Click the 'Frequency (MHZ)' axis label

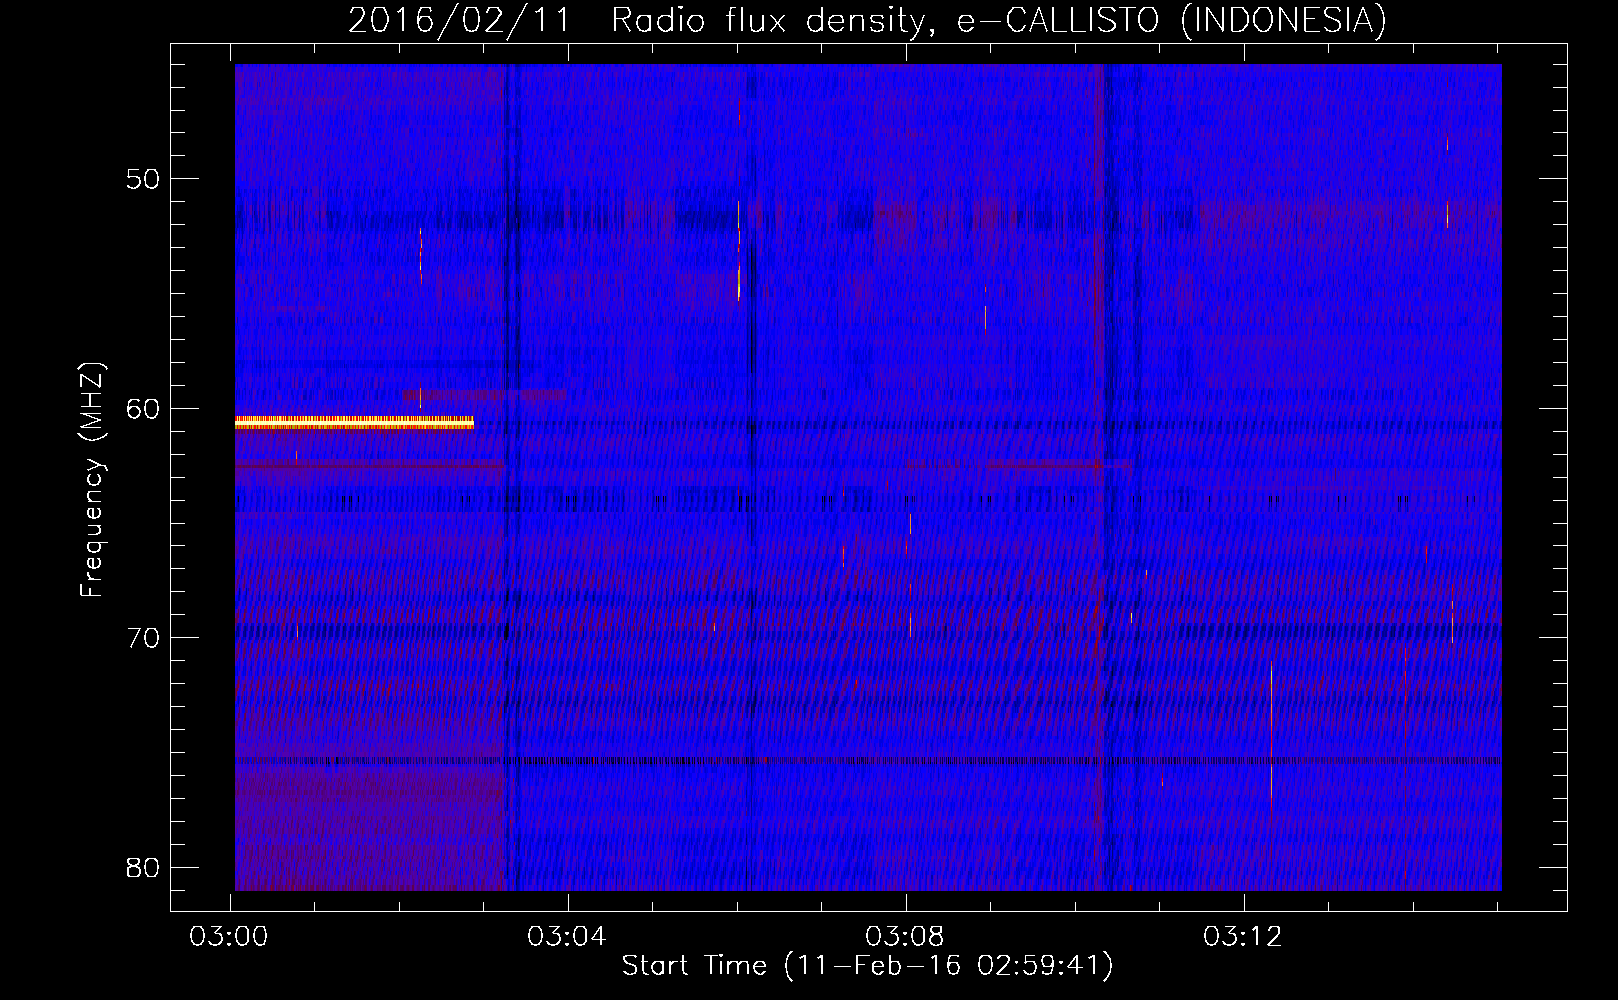[x=92, y=480]
